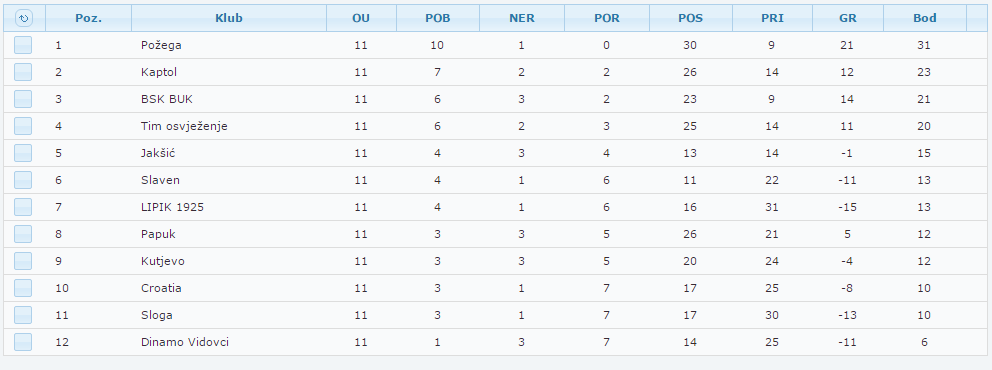Select the row checkbox for Požega
Image resolution: width=992 pixels, height=370 pixels.
click(23, 45)
